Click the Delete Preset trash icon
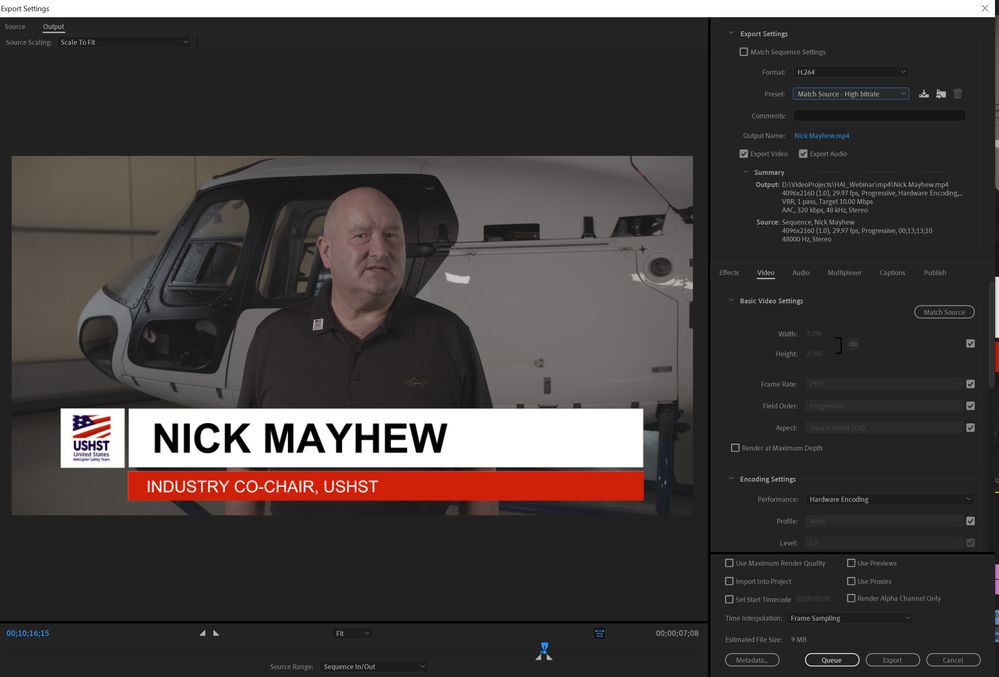Viewport: 999px width, 677px height. pos(958,94)
